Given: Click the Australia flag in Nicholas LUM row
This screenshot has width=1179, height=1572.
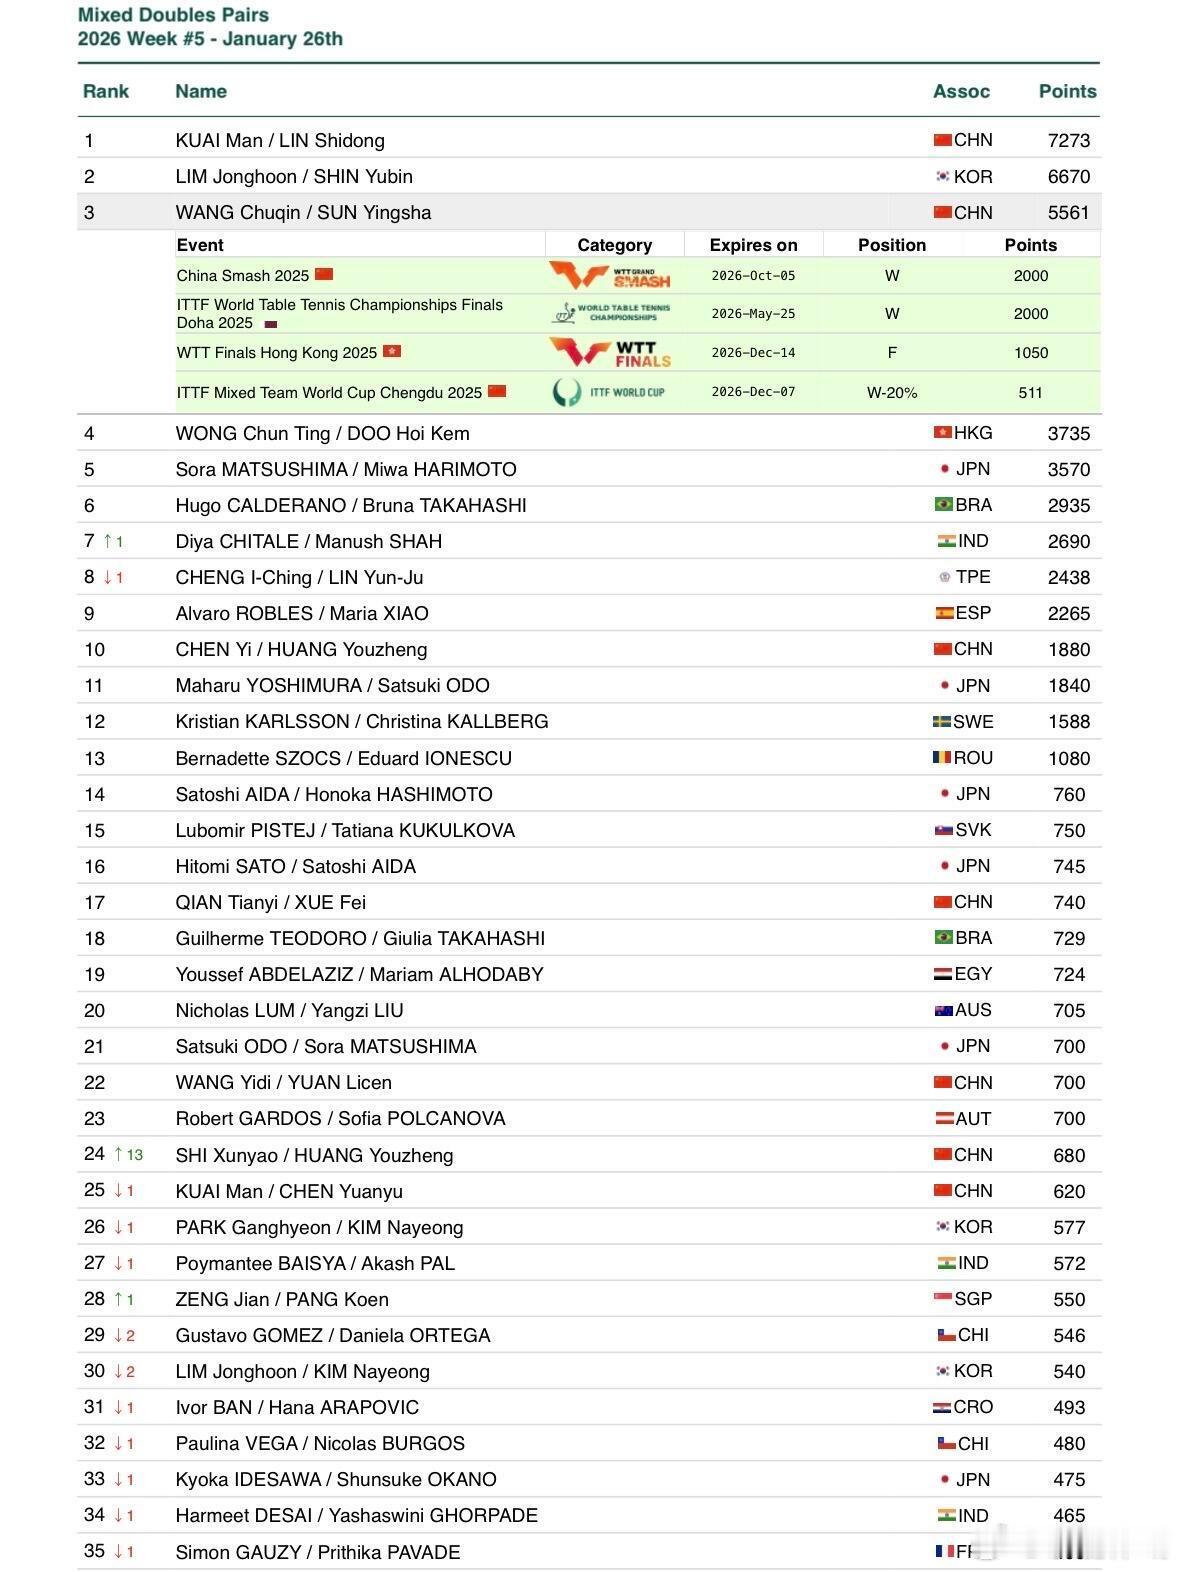Looking at the screenshot, I should (943, 1010).
